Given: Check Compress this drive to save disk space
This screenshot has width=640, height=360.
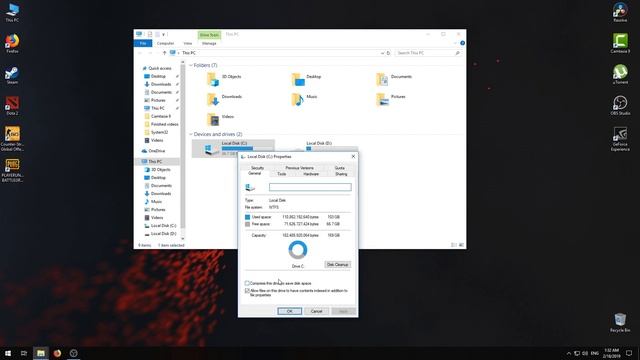Looking at the screenshot, I should pyautogui.click(x=247, y=283).
